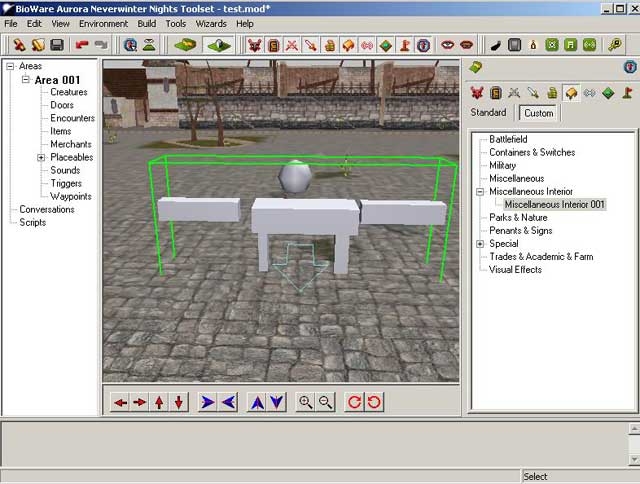Pan camera up with red up arrow
Image resolution: width=640 pixels, height=484 pixels.
click(160, 402)
